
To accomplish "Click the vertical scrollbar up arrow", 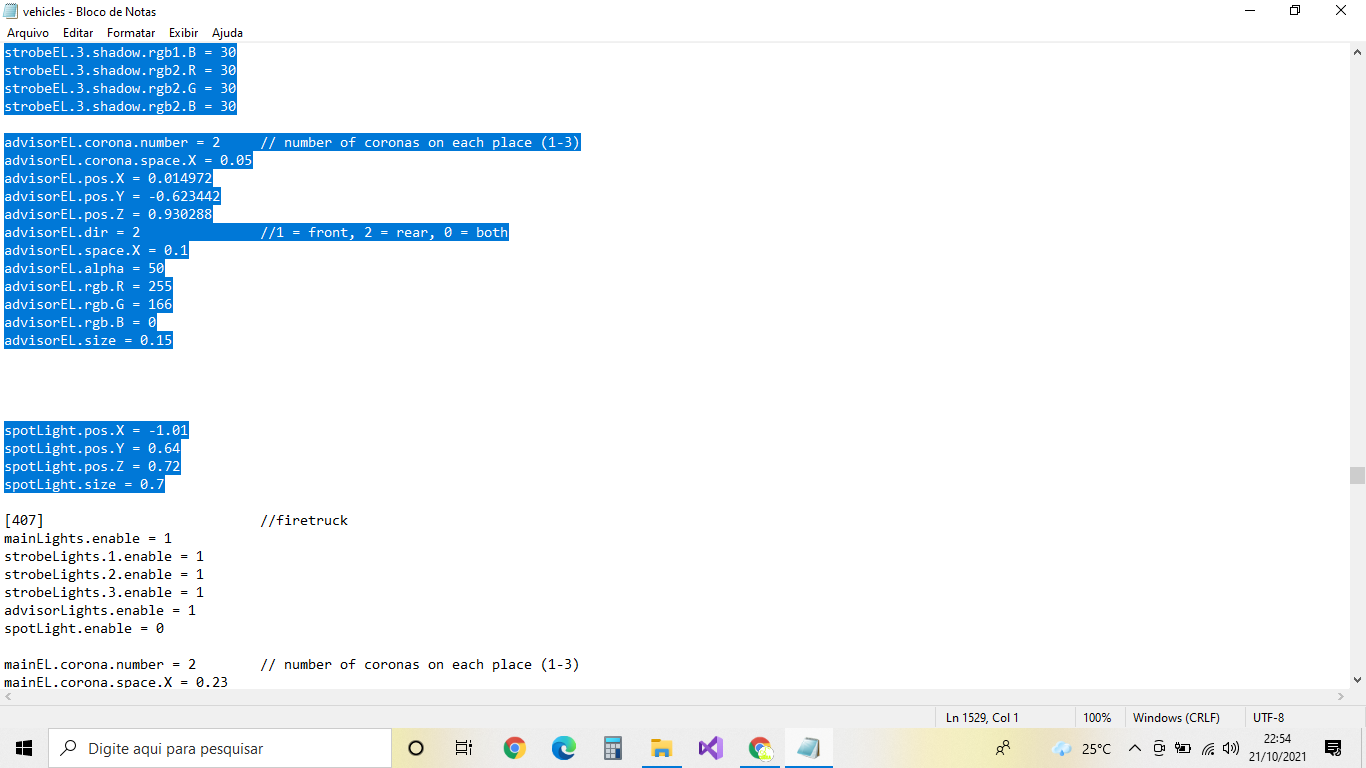I will tap(1357, 52).
